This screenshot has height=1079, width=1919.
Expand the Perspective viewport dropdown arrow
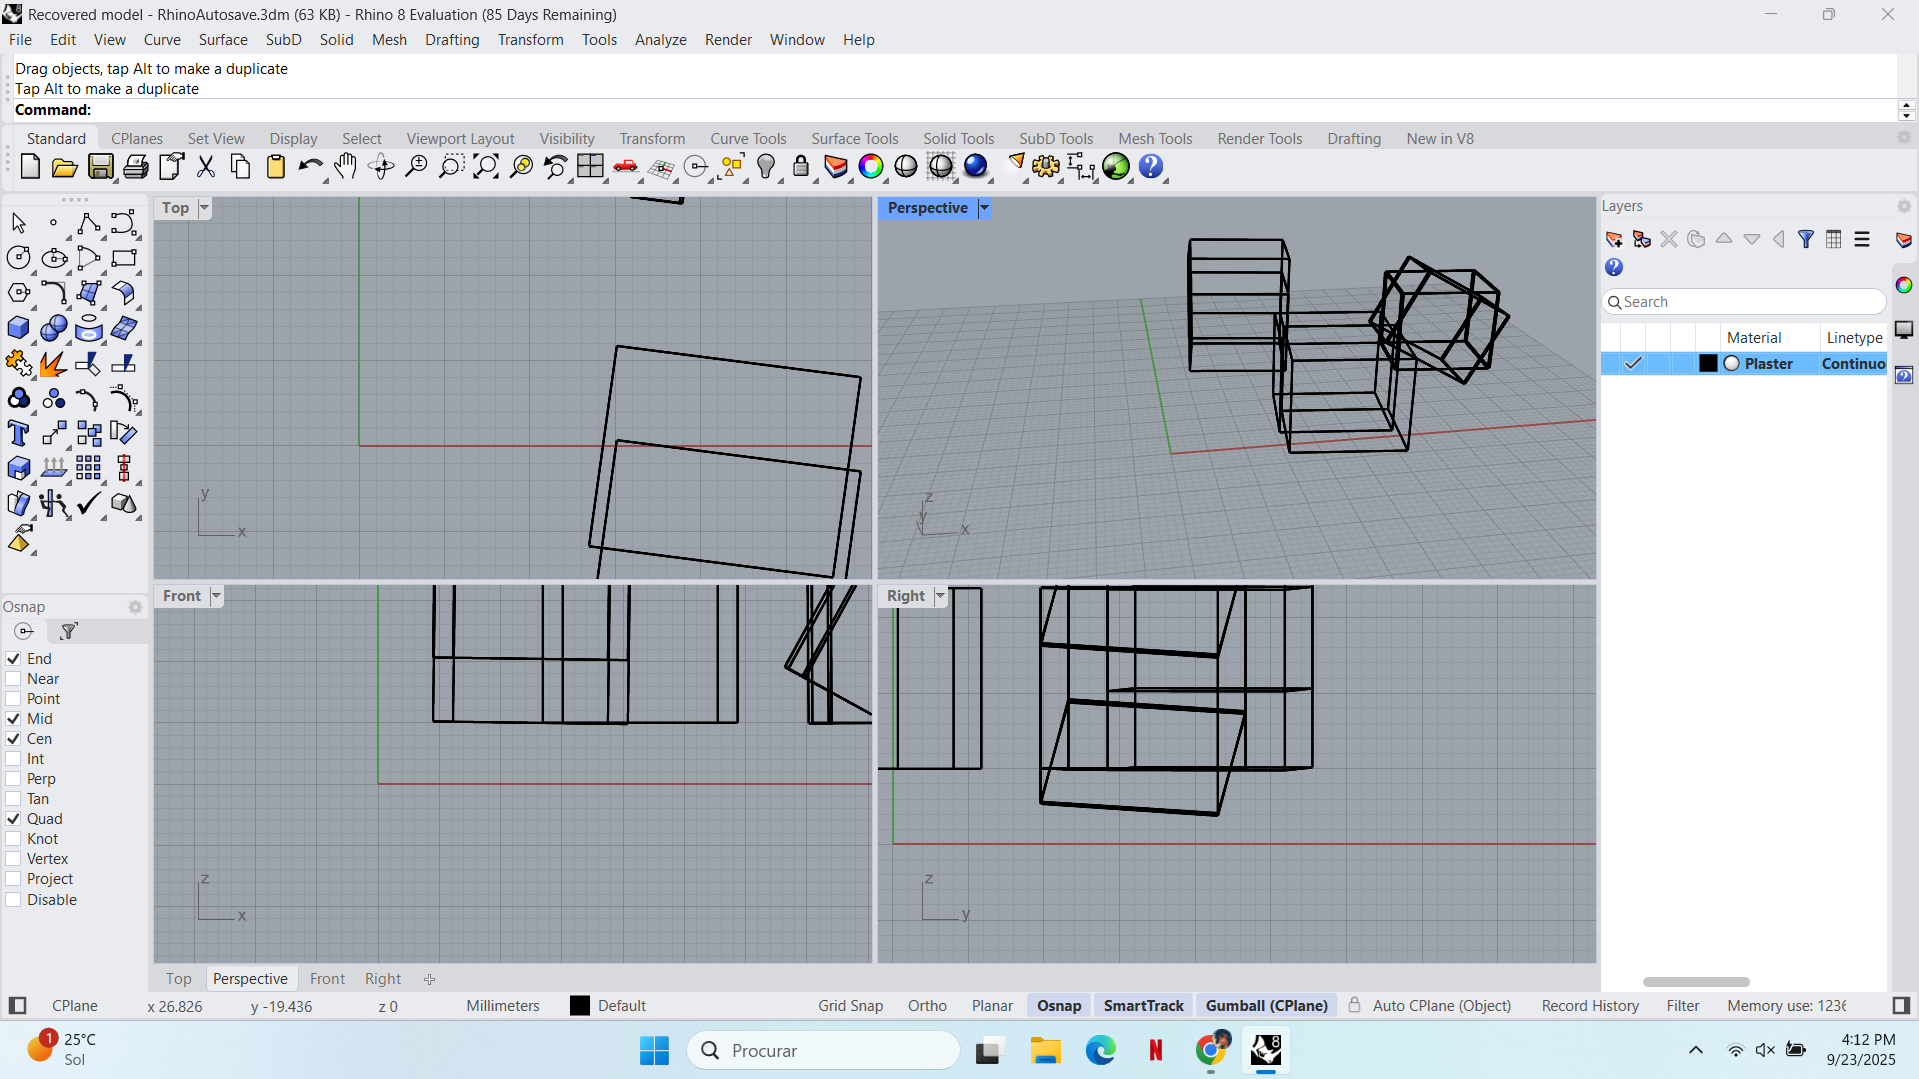pos(984,208)
